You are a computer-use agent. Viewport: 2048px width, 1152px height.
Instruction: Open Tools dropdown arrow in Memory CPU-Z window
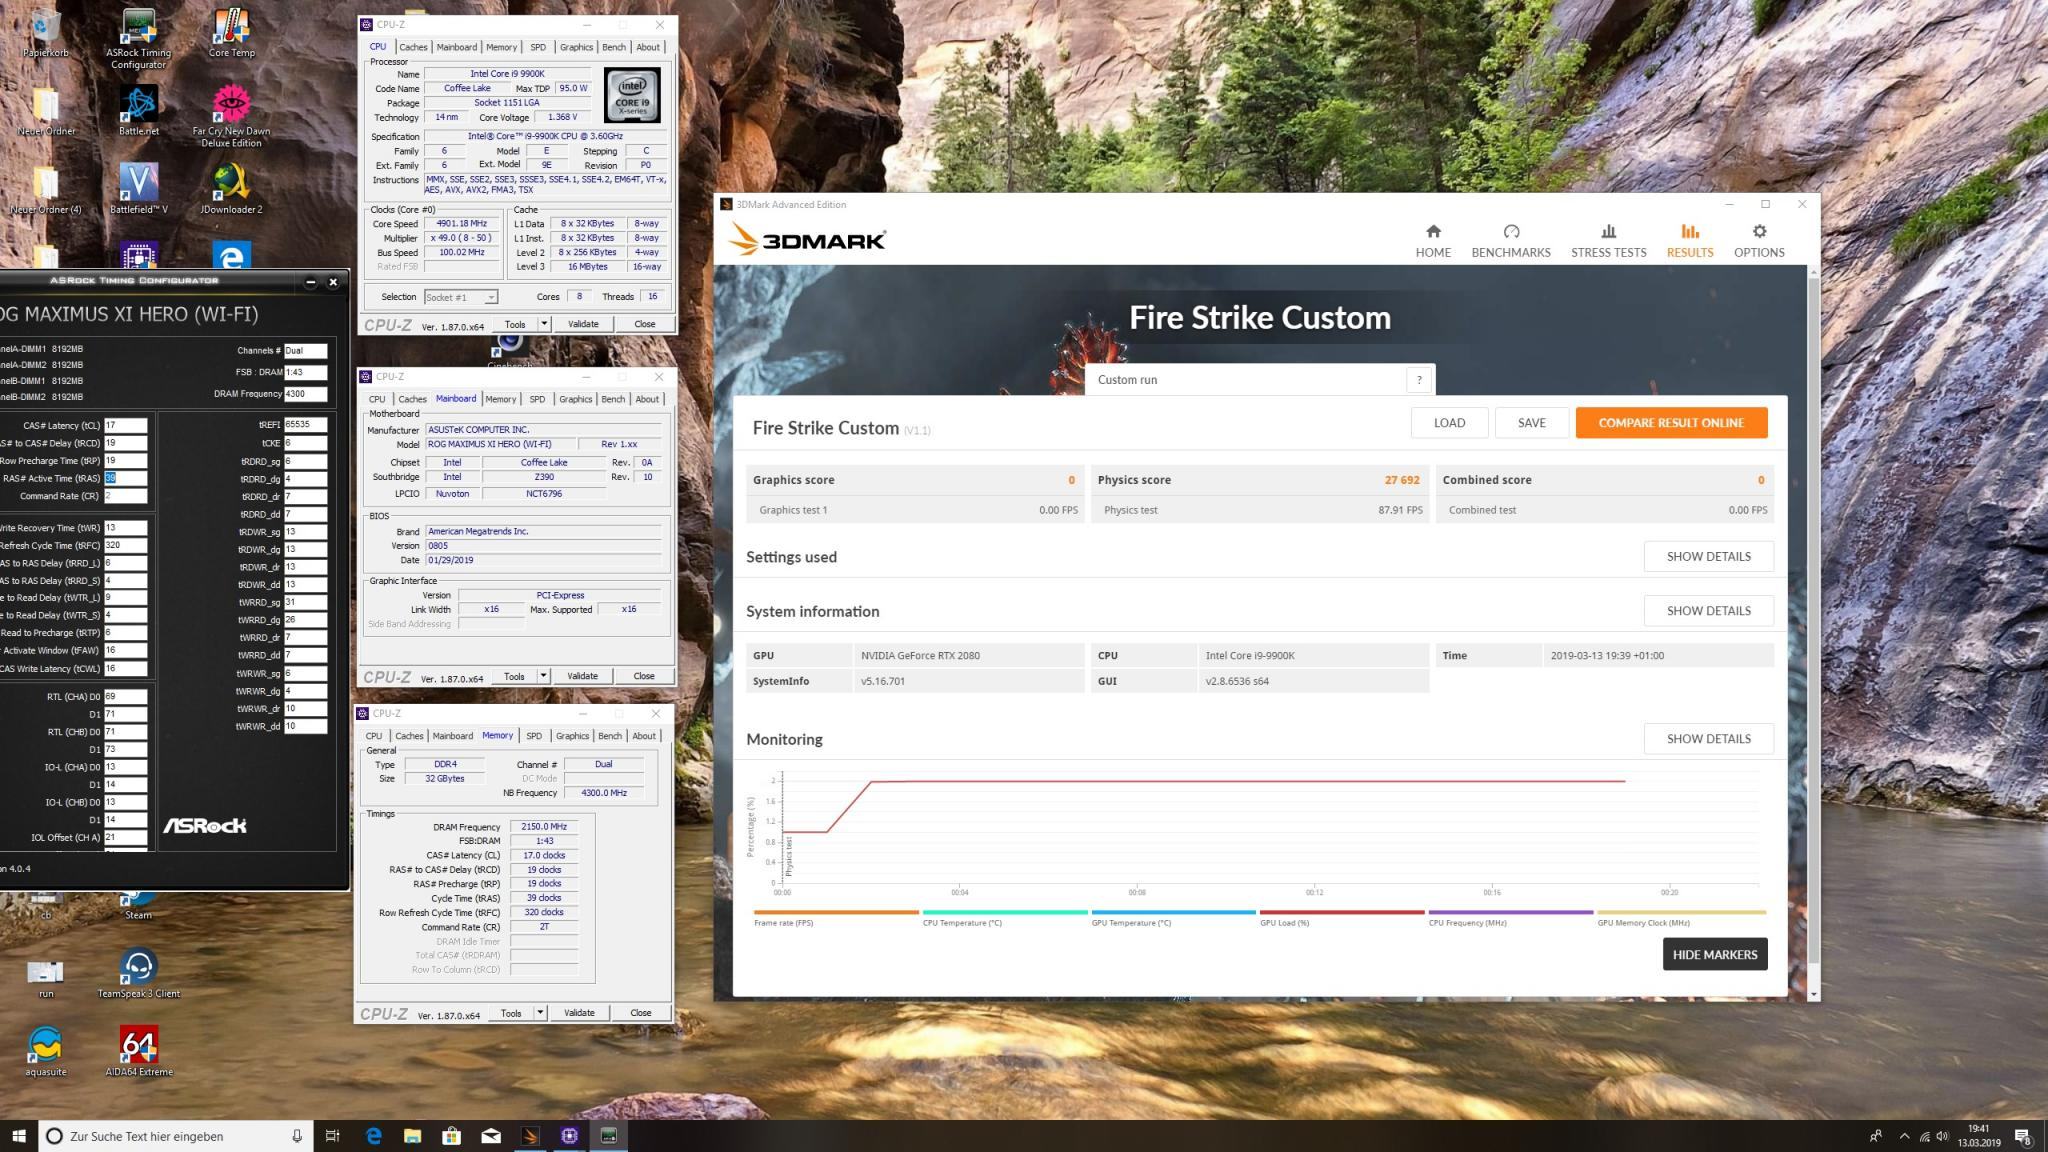[540, 1013]
